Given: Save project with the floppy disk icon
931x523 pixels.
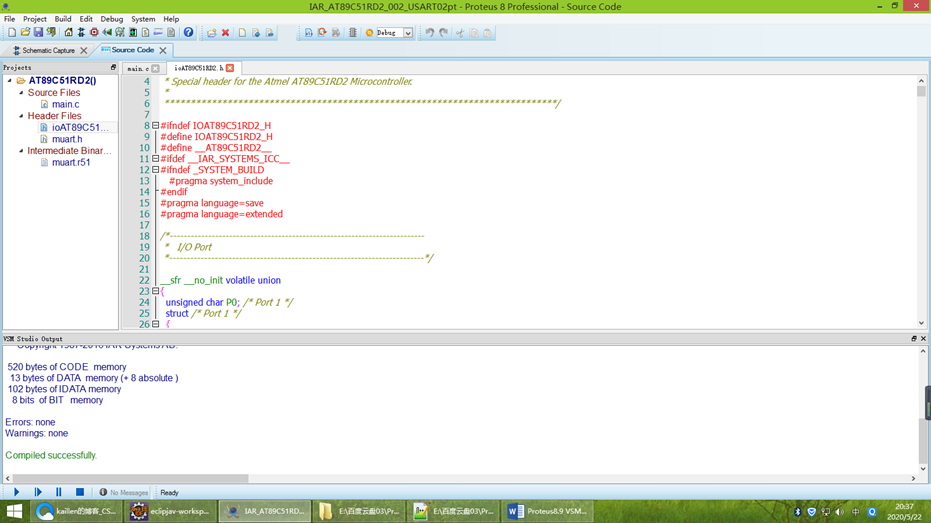Looking at the screenshot, I should 38,33.
